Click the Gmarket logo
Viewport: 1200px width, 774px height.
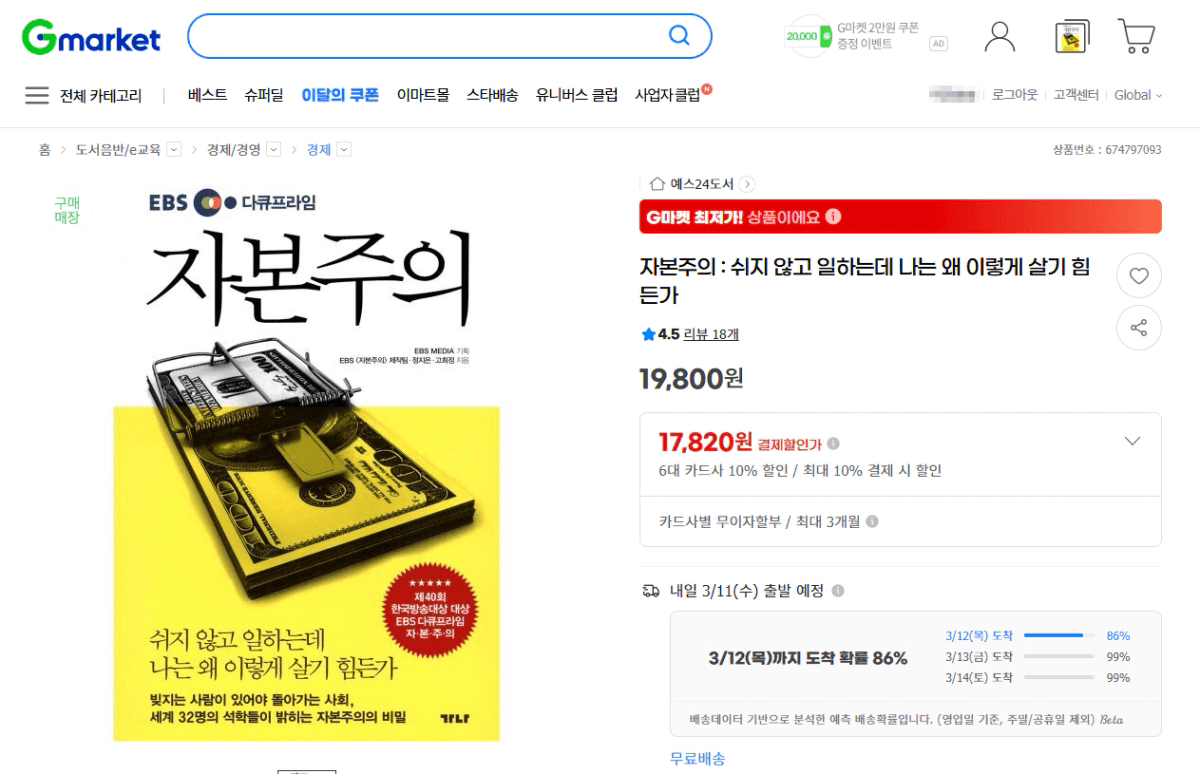91,37
